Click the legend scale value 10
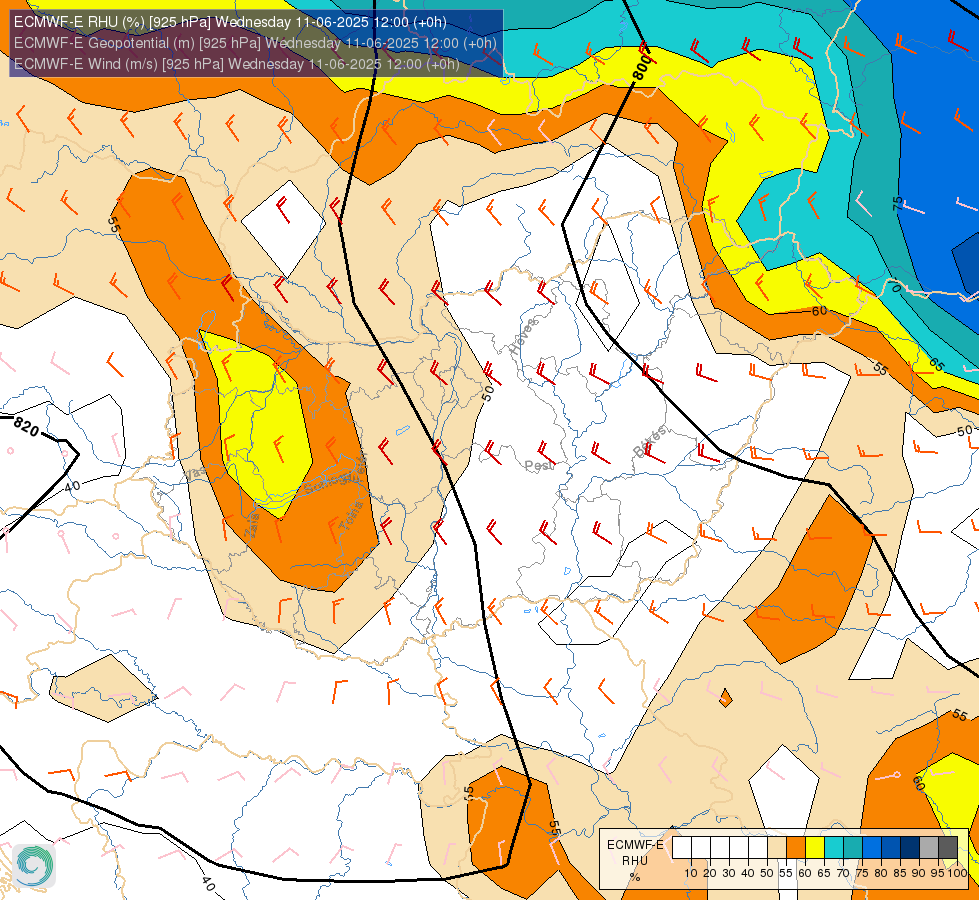The height and width of the screenshot is (900, 979). [691, 873]
